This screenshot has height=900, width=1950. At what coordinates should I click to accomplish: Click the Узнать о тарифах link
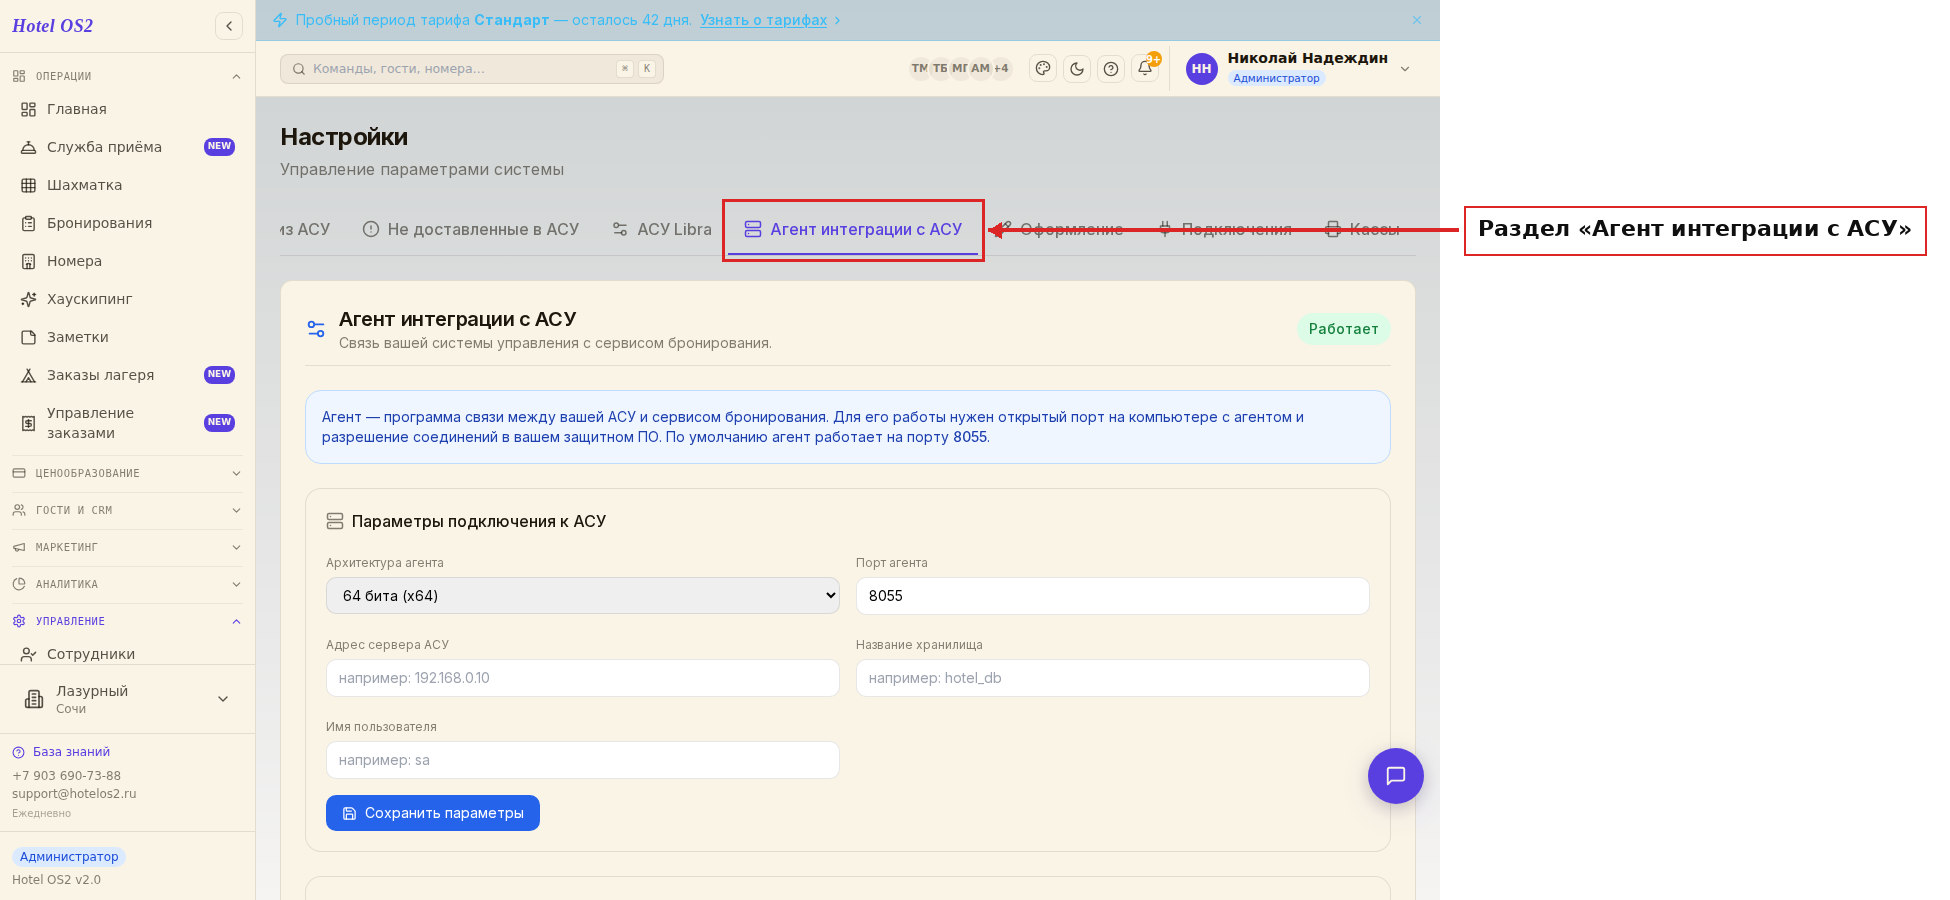[x=764, y=20]
